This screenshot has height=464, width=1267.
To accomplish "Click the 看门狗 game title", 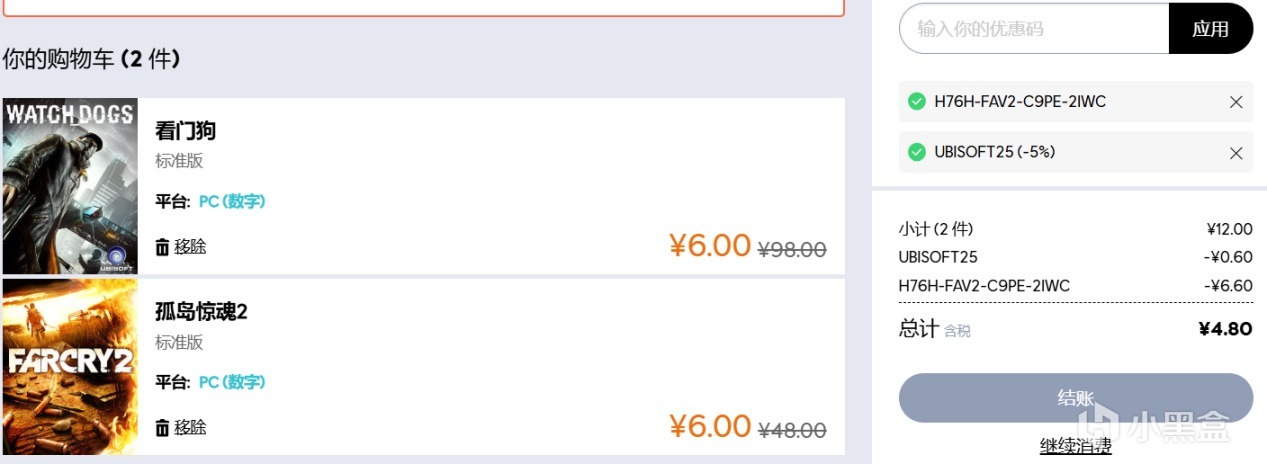I will click(x=186, y=131).
